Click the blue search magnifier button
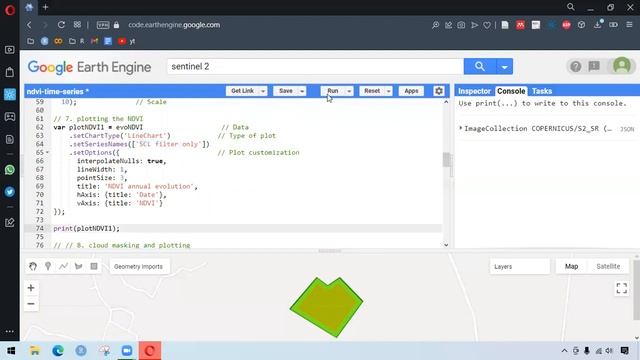This screenshot has width=640, height=360. pyautogui.click(x=480, y=67)
